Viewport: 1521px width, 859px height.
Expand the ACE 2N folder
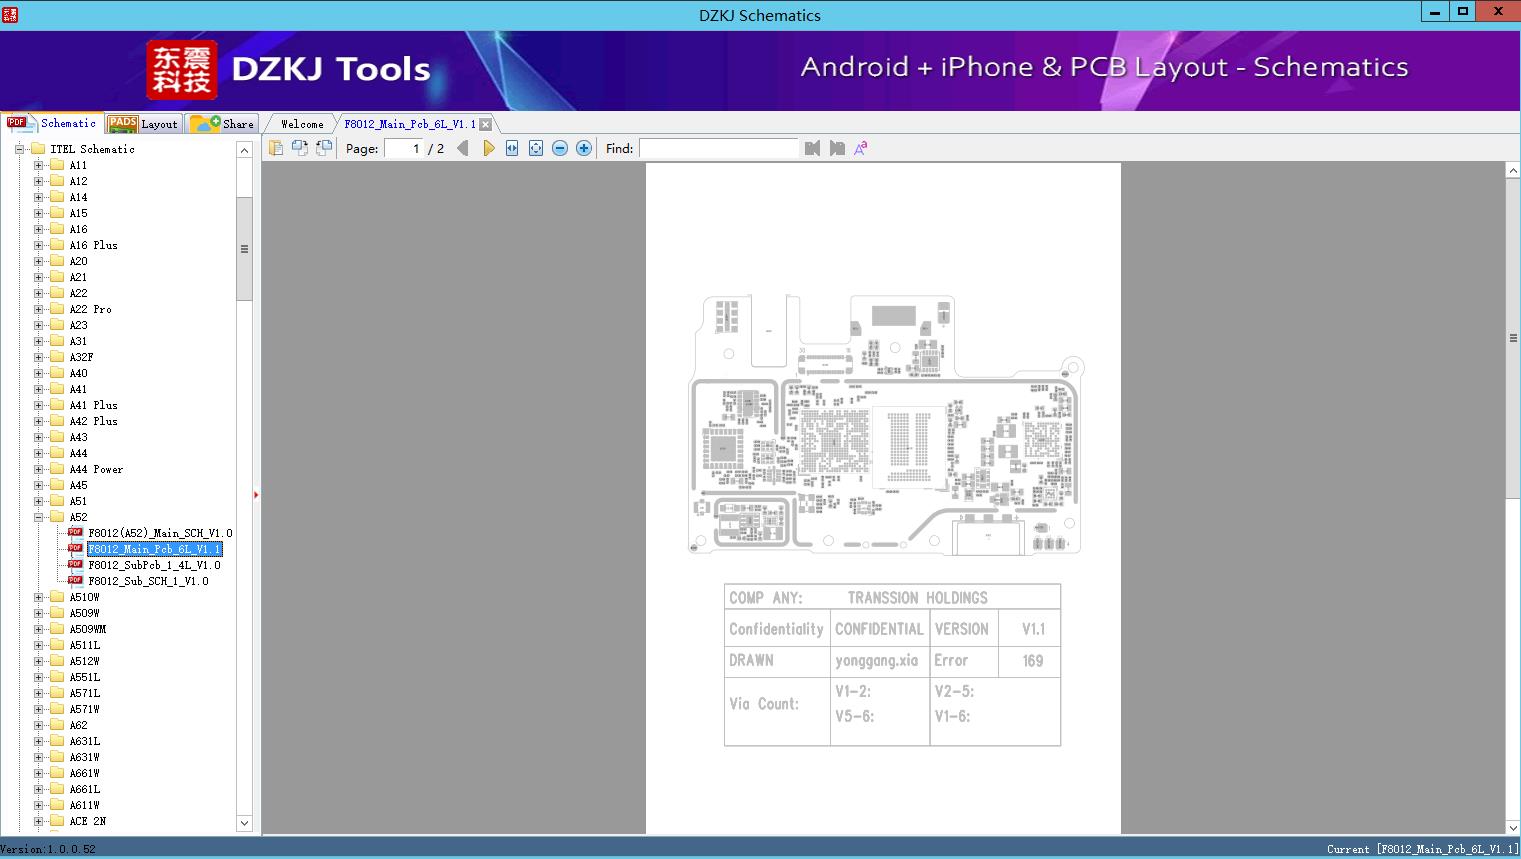click(39, 821)
